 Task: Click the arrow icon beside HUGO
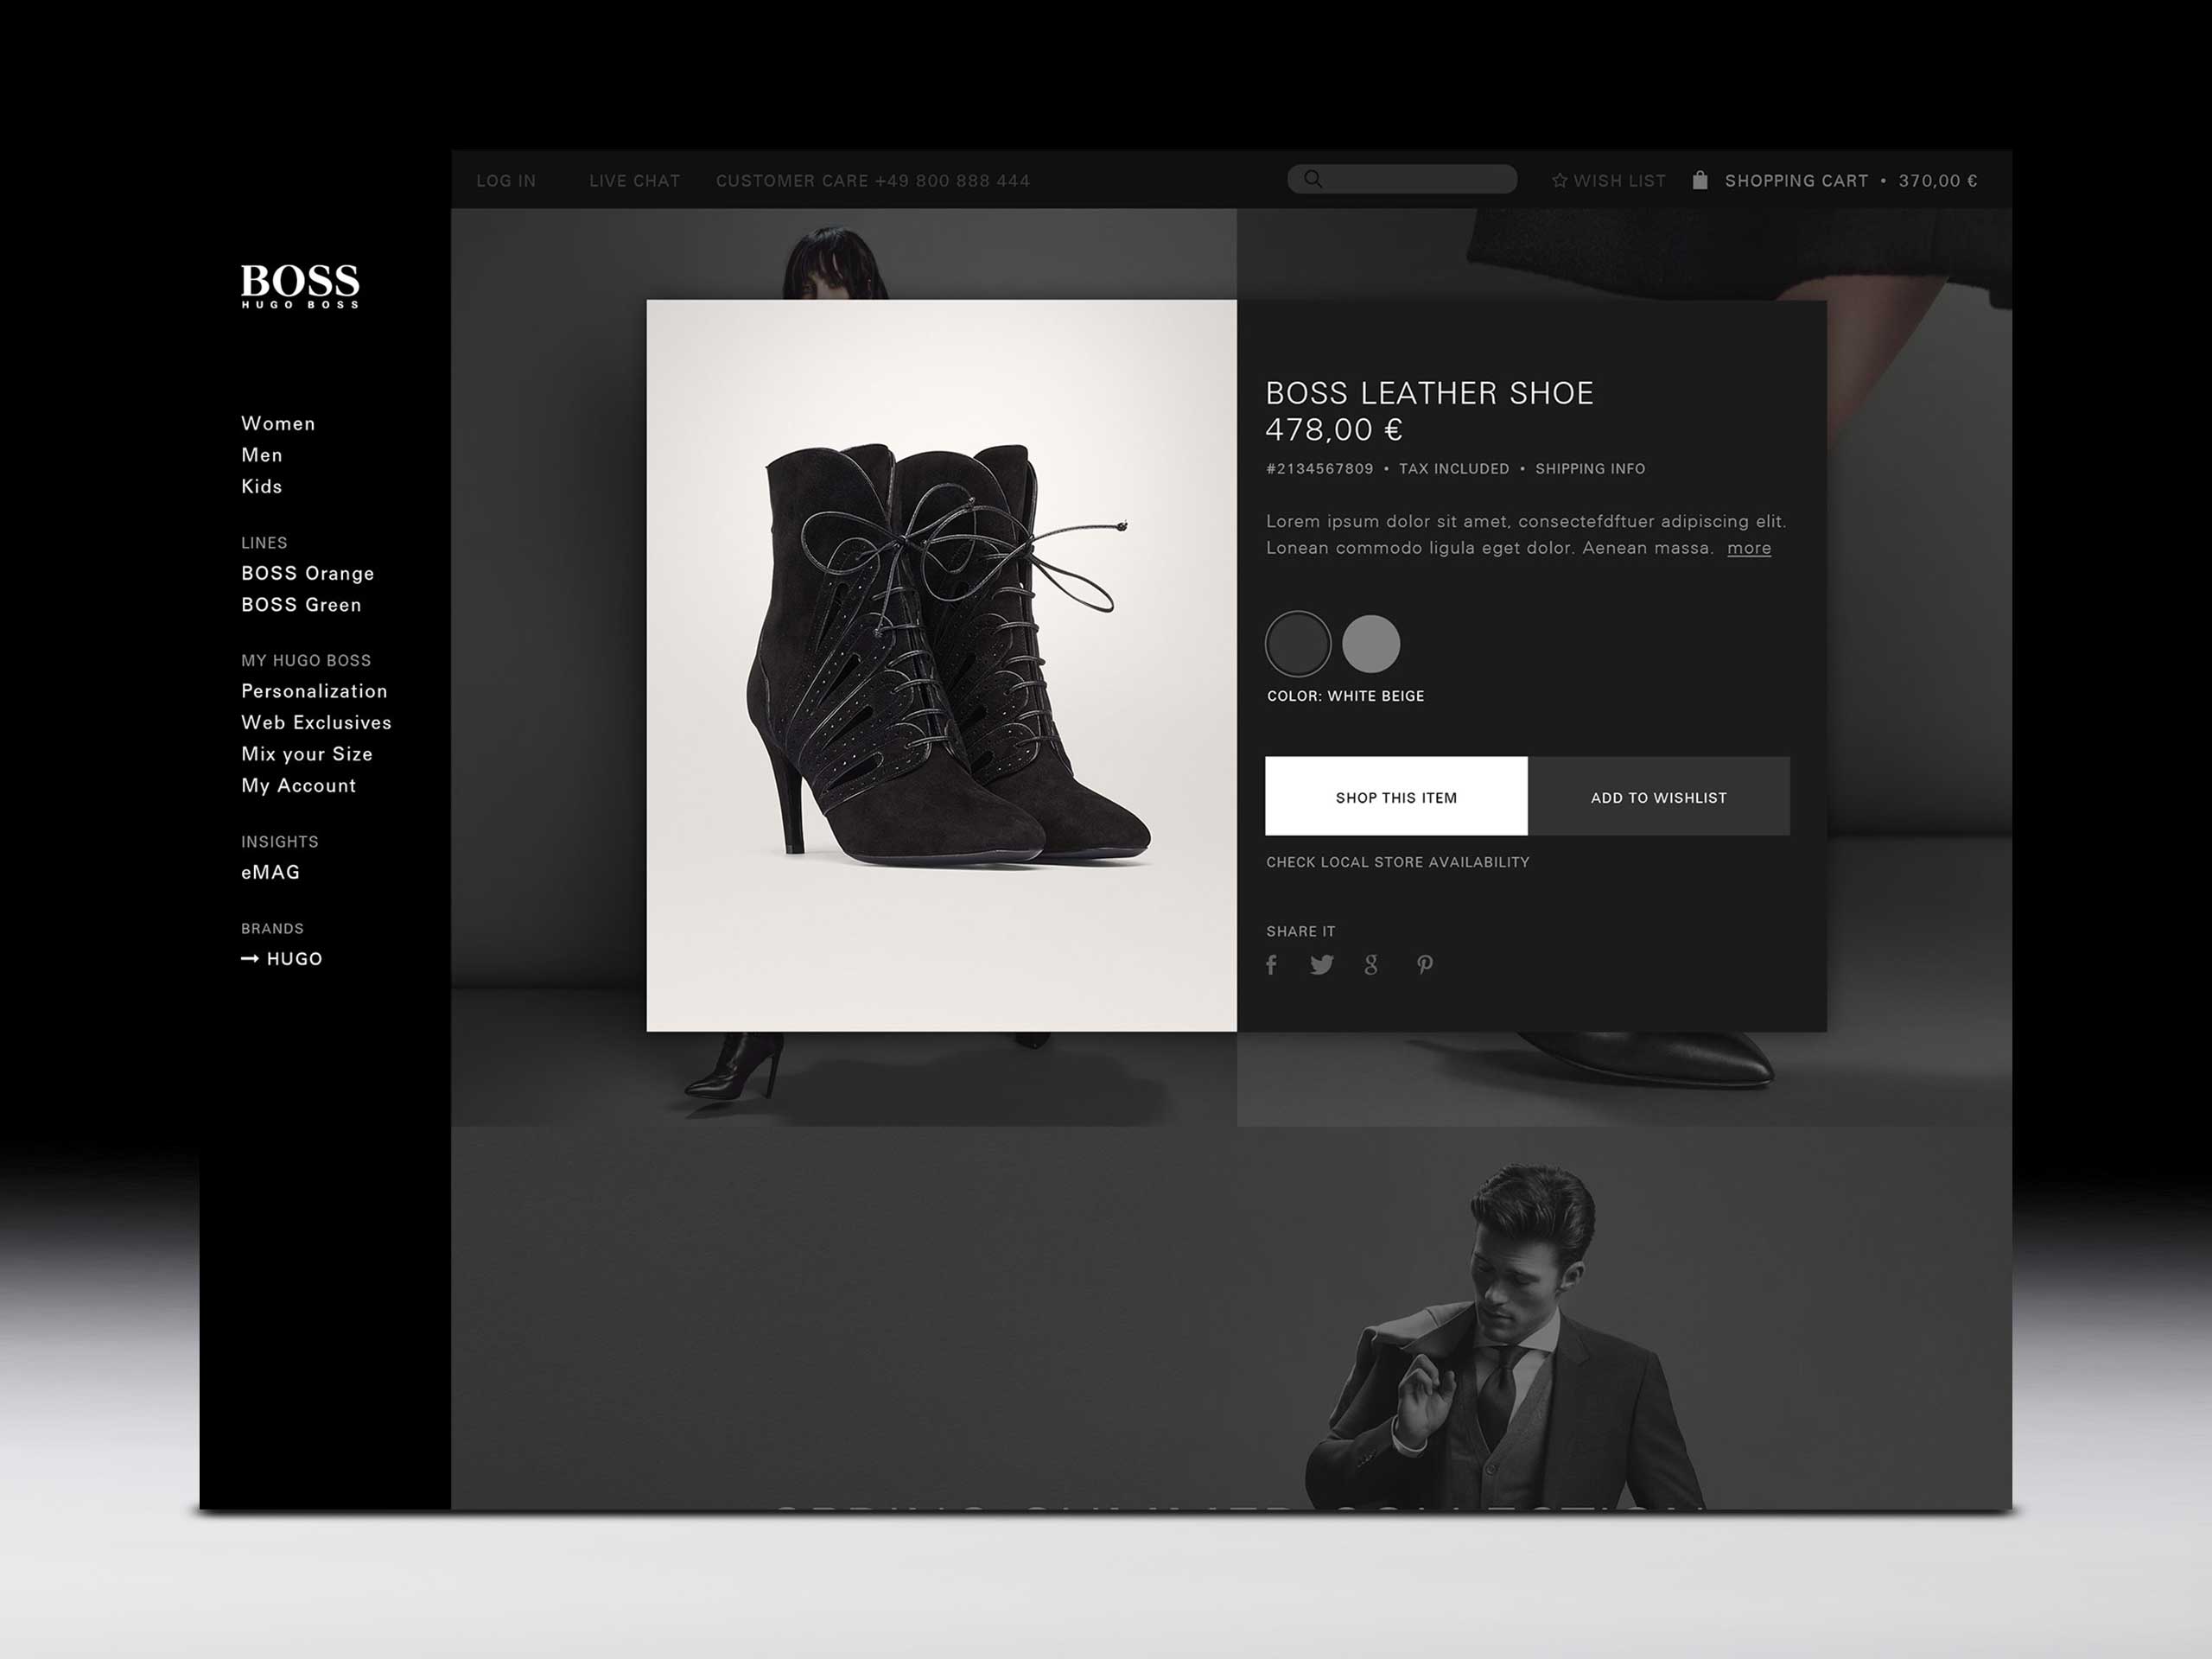250,958
